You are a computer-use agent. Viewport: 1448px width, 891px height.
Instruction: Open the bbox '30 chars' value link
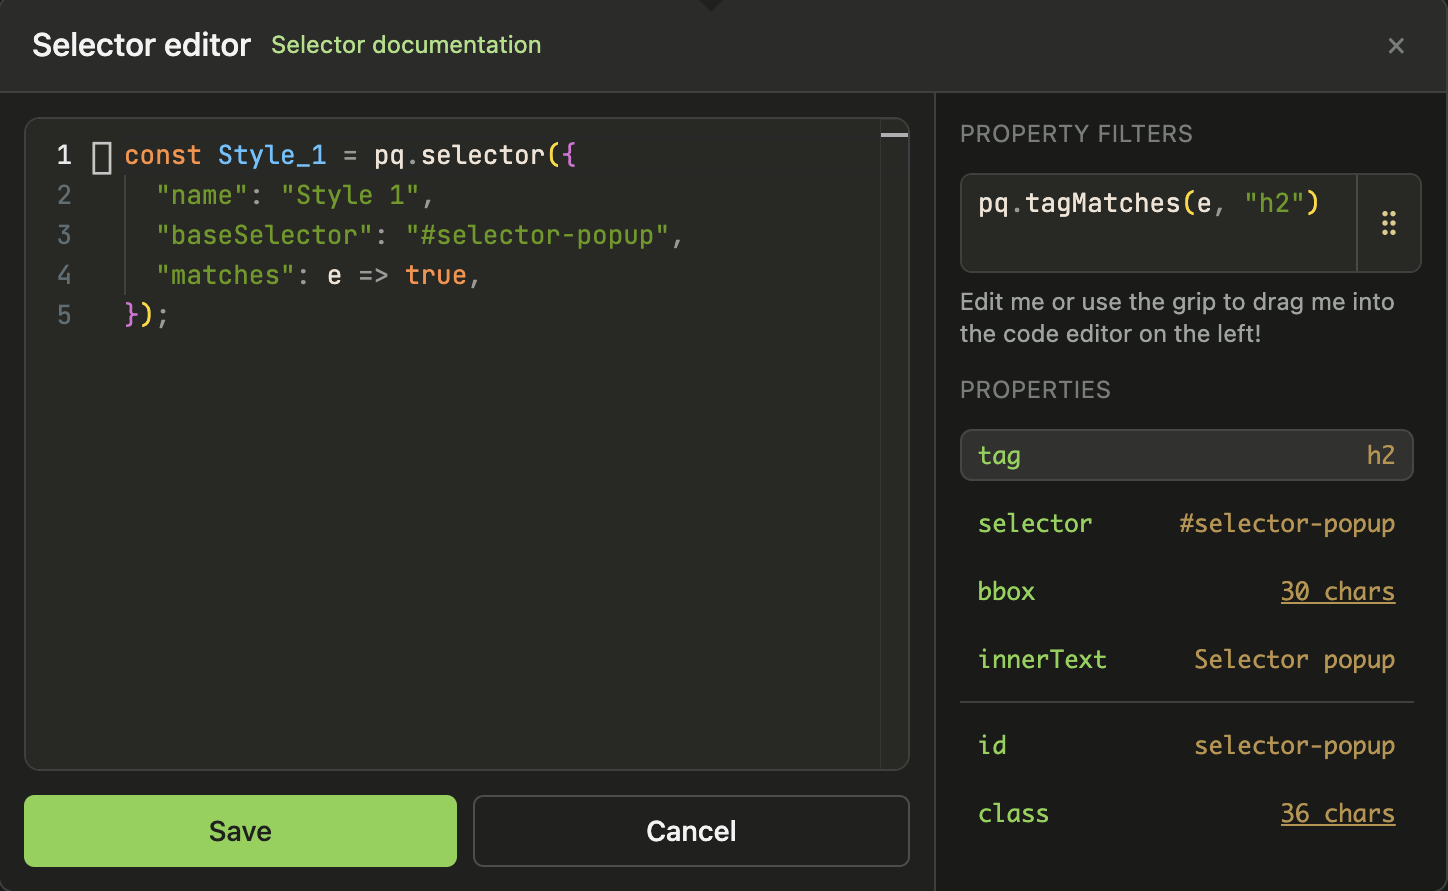pos(1337,592)
